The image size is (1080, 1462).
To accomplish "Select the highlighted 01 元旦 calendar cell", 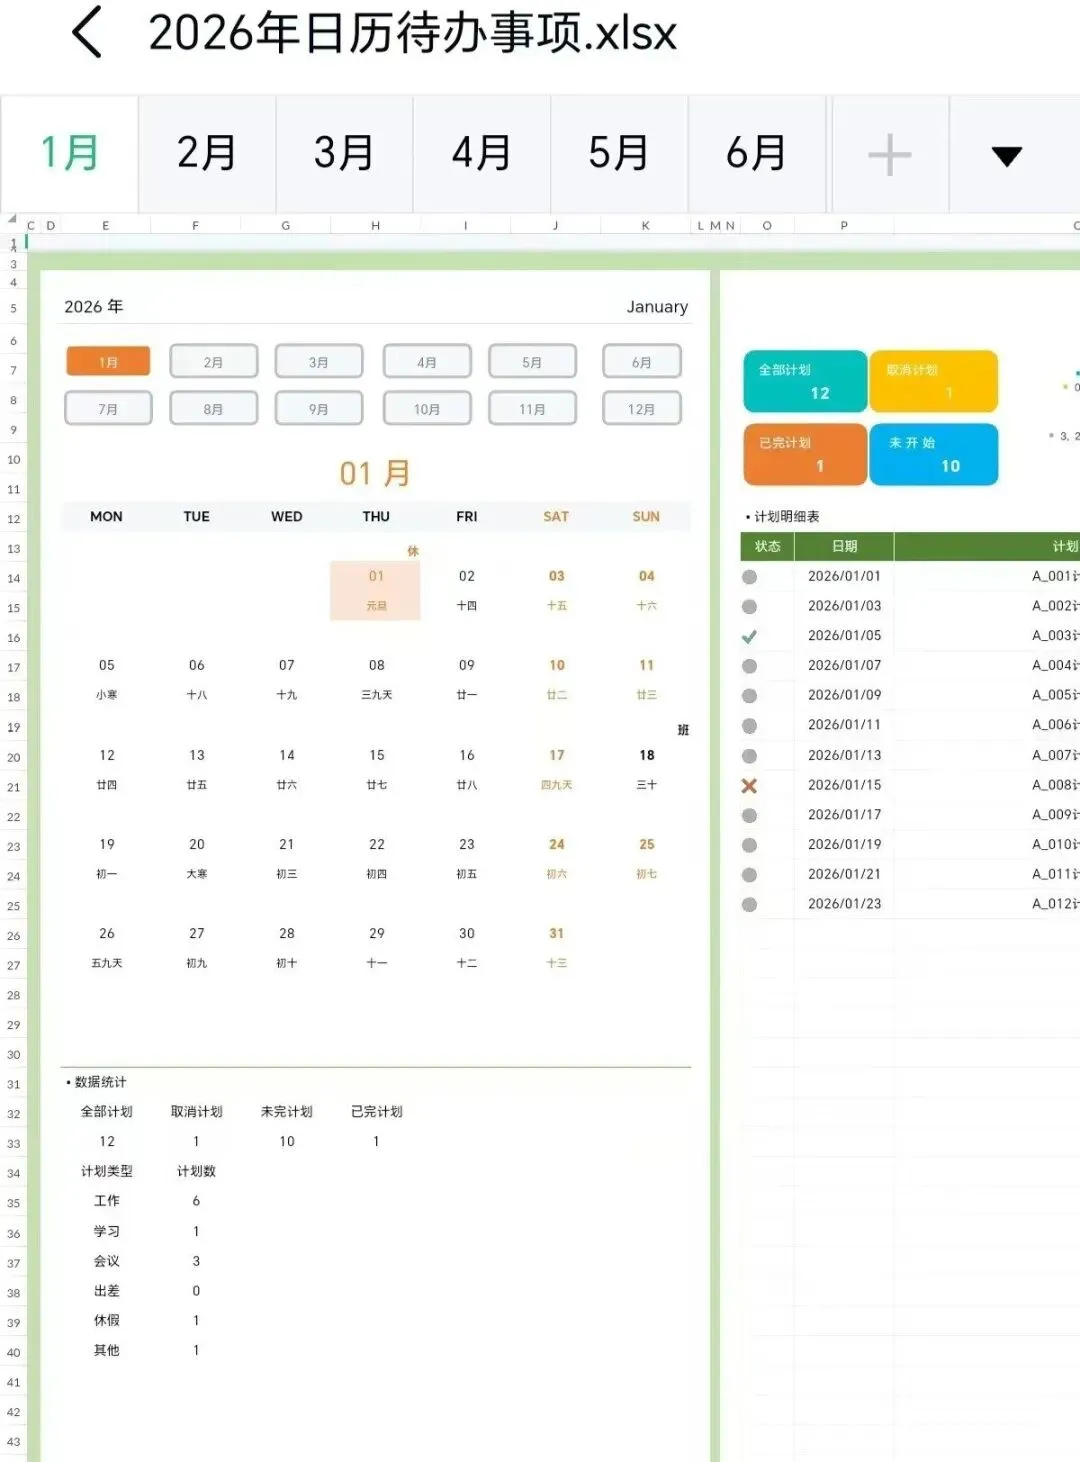I will tap(376, 591).
